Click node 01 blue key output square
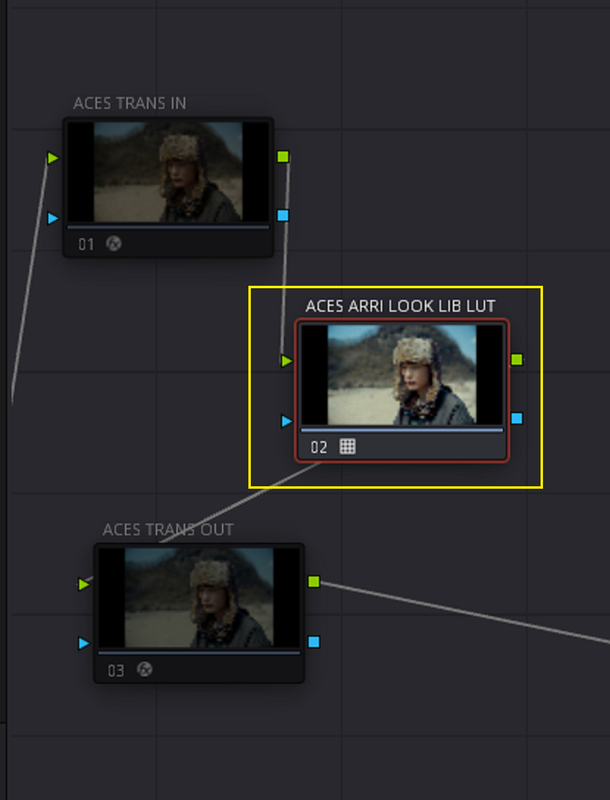Screen dimensions: 610x800 pyautogui.click(x=283, y=215)
